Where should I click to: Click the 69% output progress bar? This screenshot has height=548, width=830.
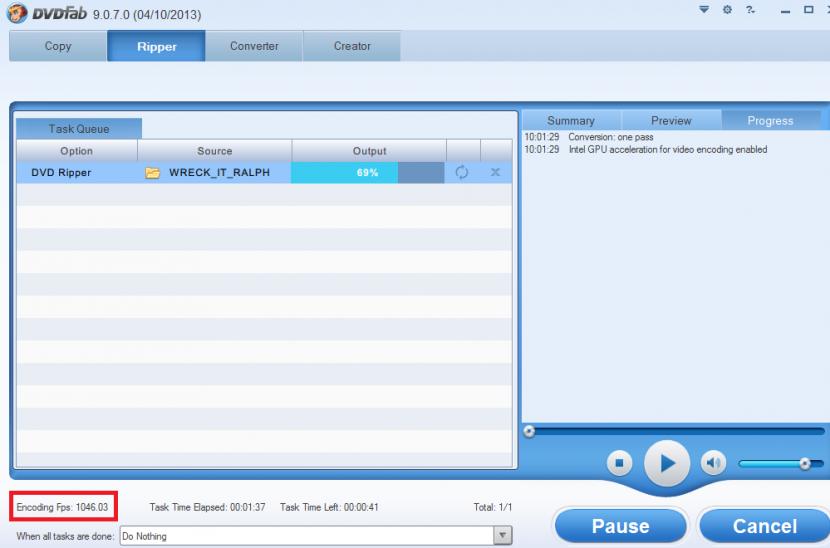367,173
